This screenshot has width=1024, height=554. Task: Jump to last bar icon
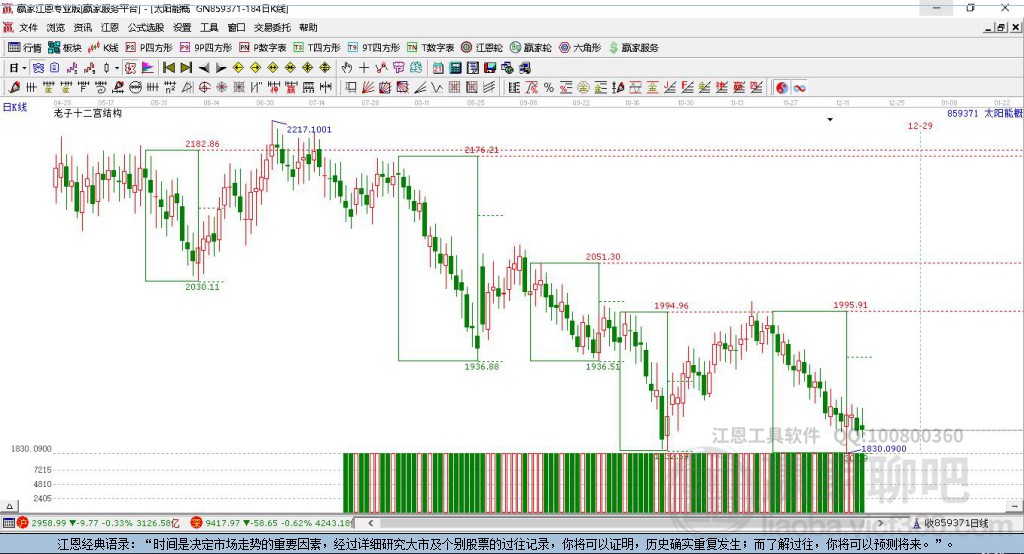point(186,68)
